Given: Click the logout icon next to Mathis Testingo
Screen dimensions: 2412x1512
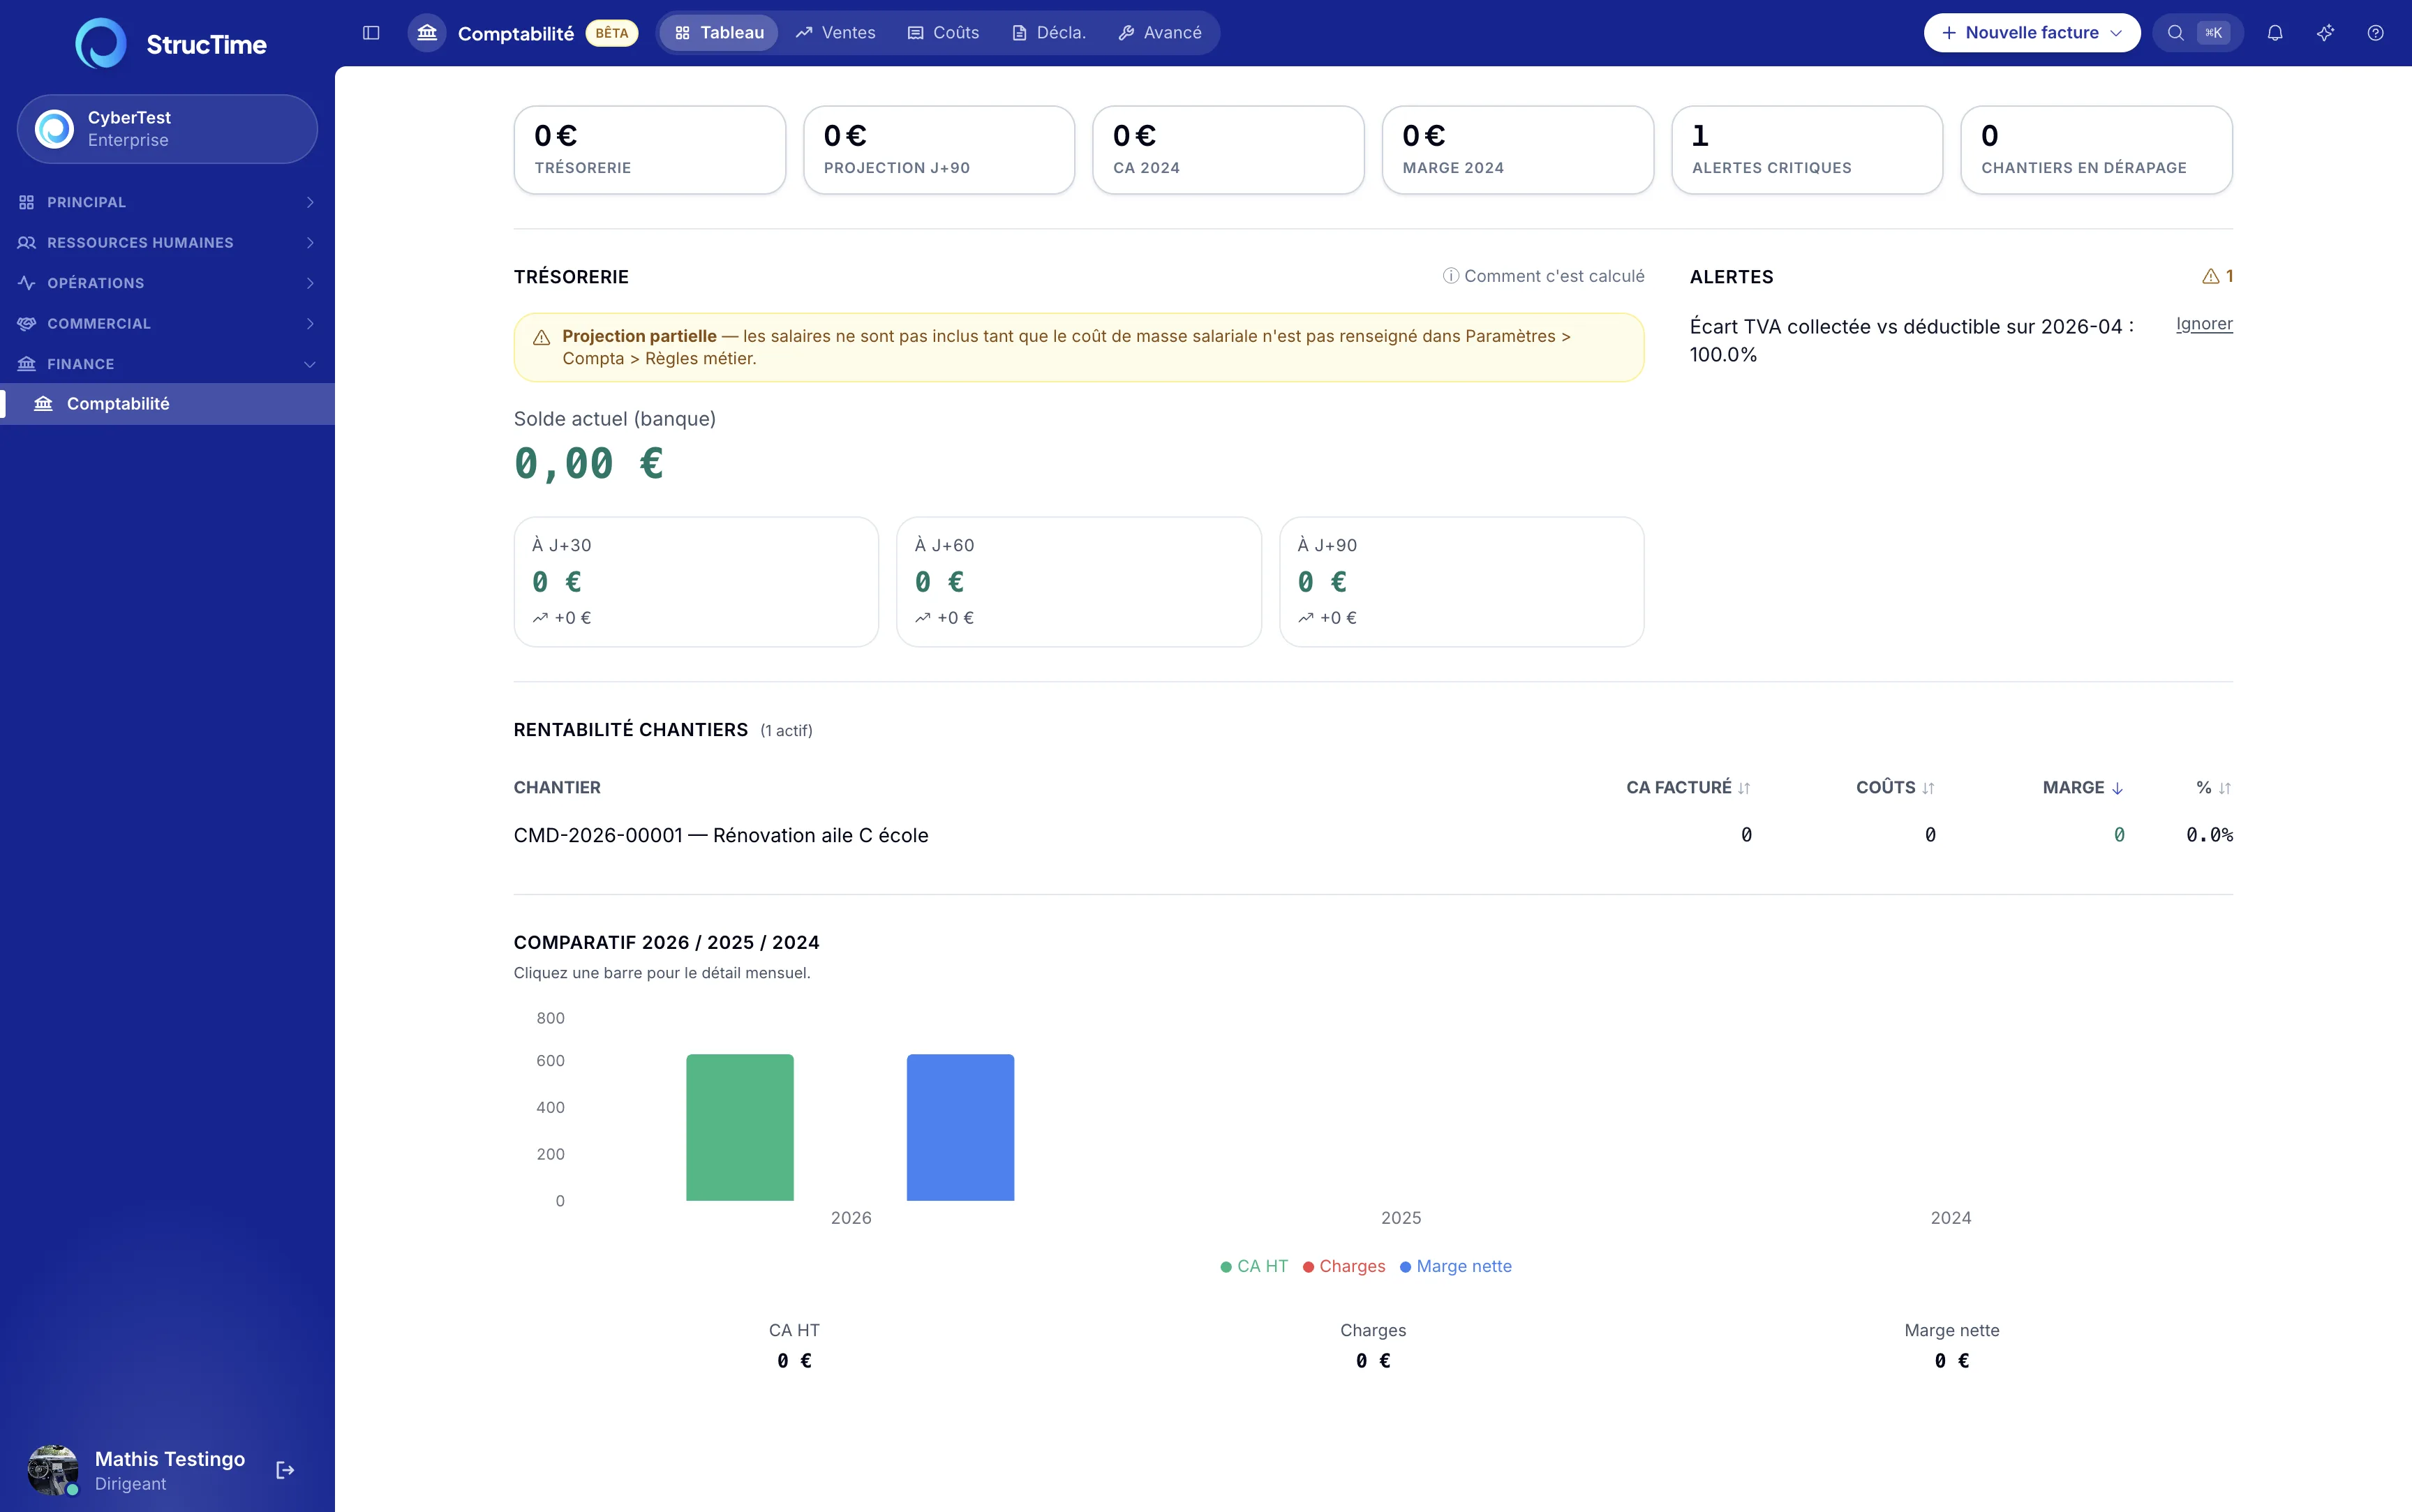Looking at the screenshot, I should [285, 1470].
